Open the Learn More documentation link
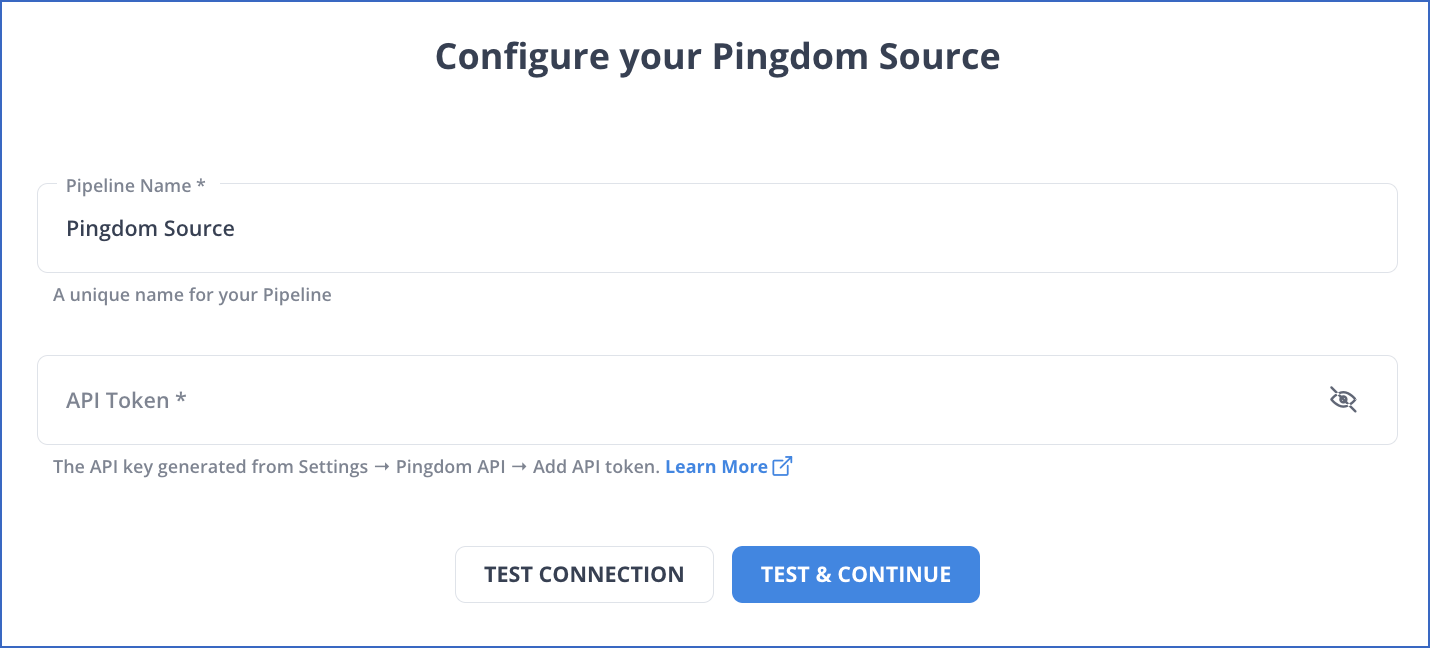 coord(716,466)
